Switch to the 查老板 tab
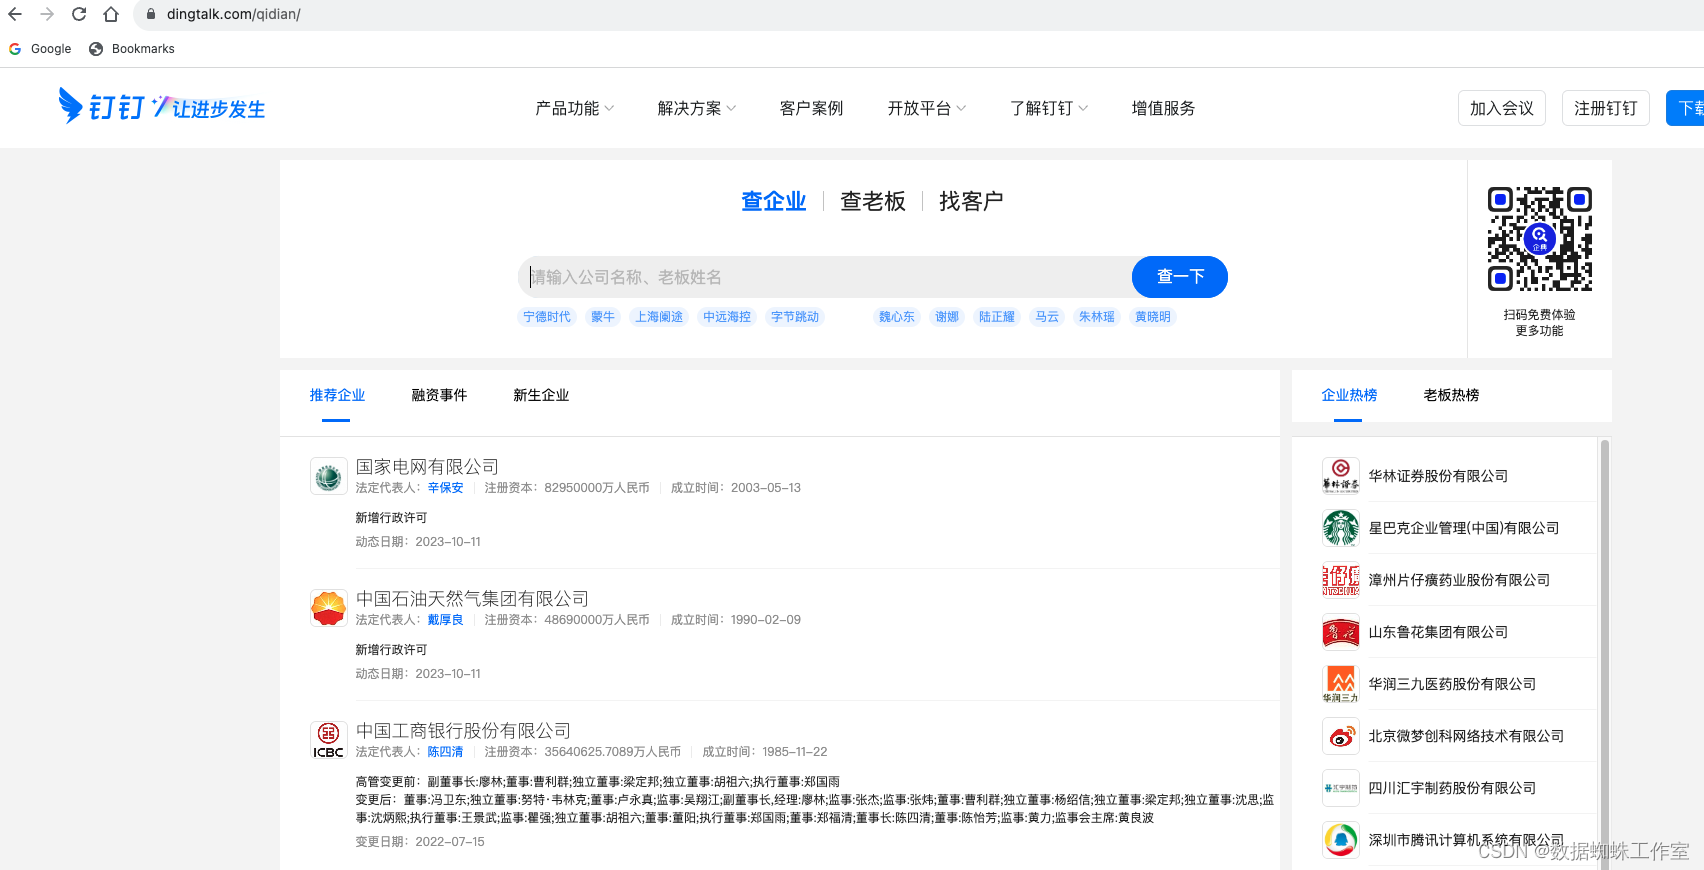Image resolution: width=1704 pixels, height=870 pixels. point(872,201)
